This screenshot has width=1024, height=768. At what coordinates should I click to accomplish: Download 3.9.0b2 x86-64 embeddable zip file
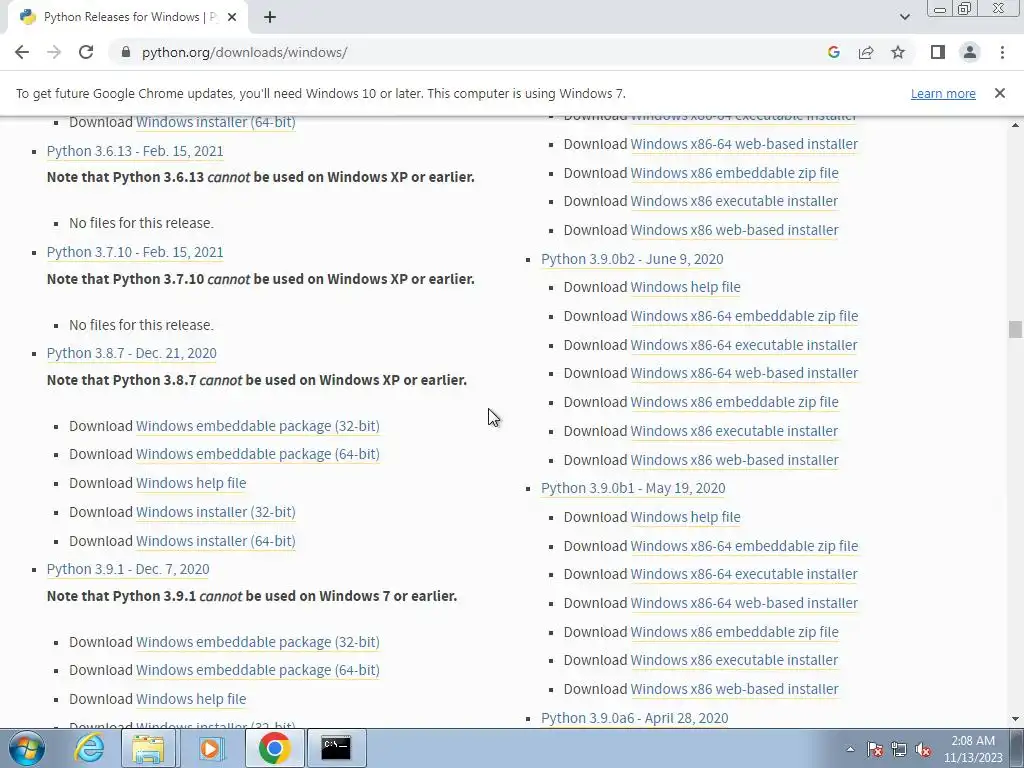click(744, 316)
